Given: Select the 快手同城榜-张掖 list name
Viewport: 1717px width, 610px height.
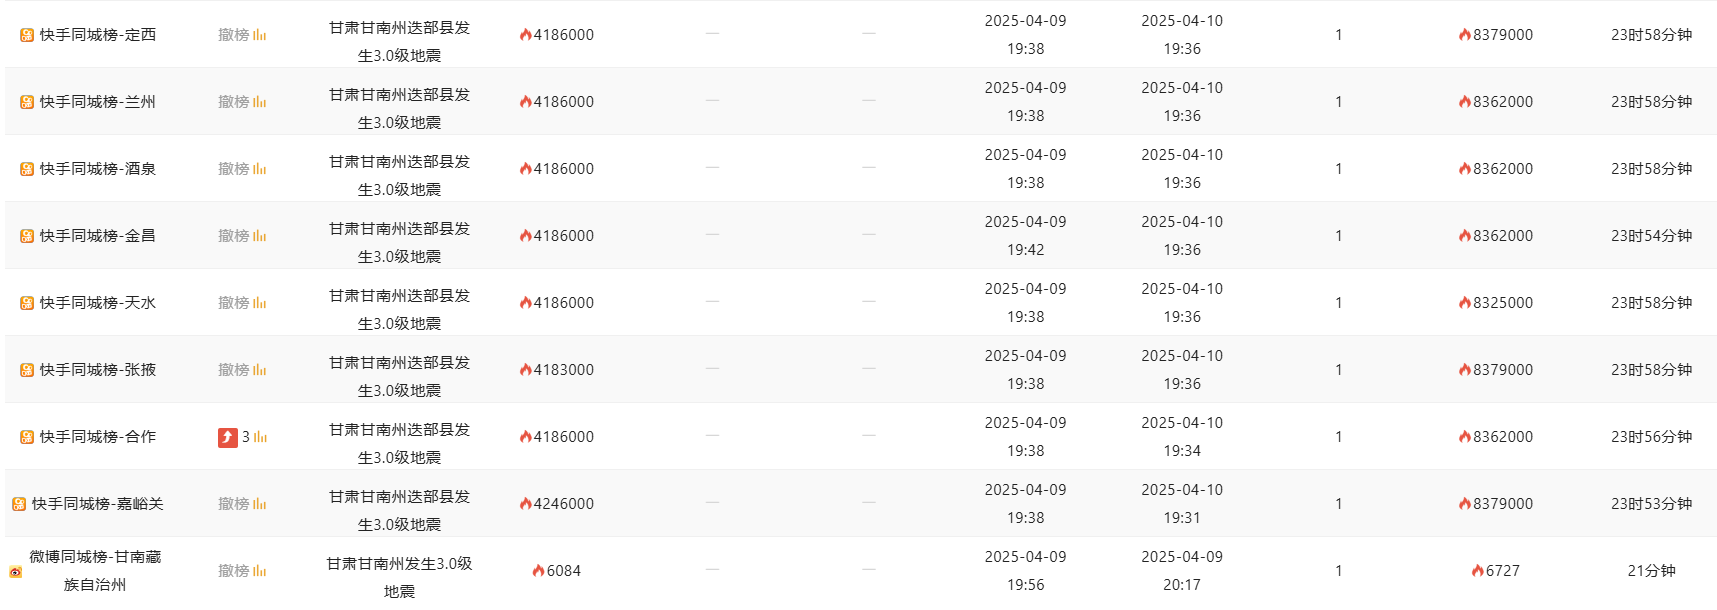Looking at the screenshot, I should point(98,370).
